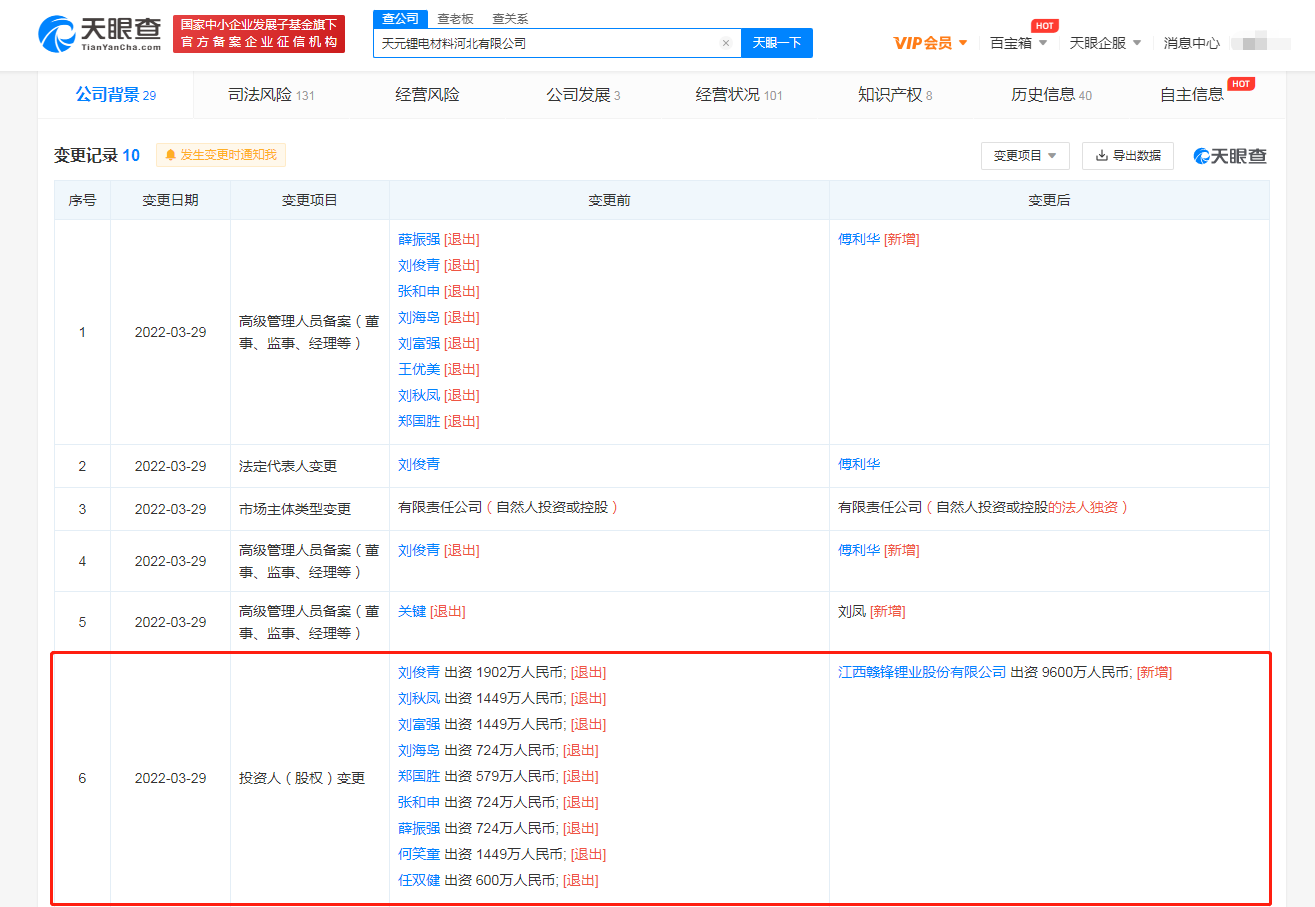This screenshot has width=1315, height=907.
Task: Open 刘秋凤 investor link with 1449万 contribution
Action: 419,699
